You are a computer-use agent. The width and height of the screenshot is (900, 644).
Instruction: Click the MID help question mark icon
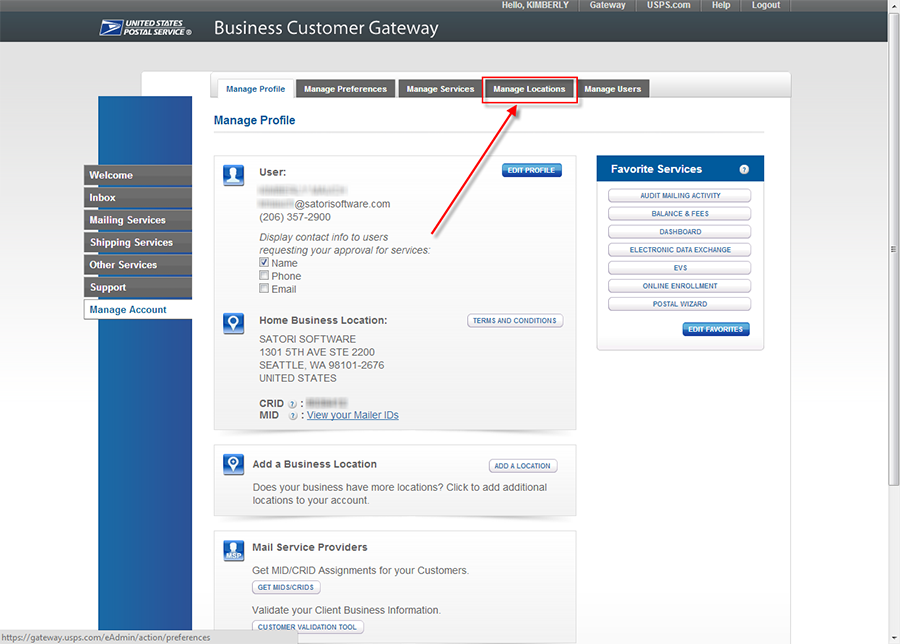pyautogui.click(x=293, y=416)
